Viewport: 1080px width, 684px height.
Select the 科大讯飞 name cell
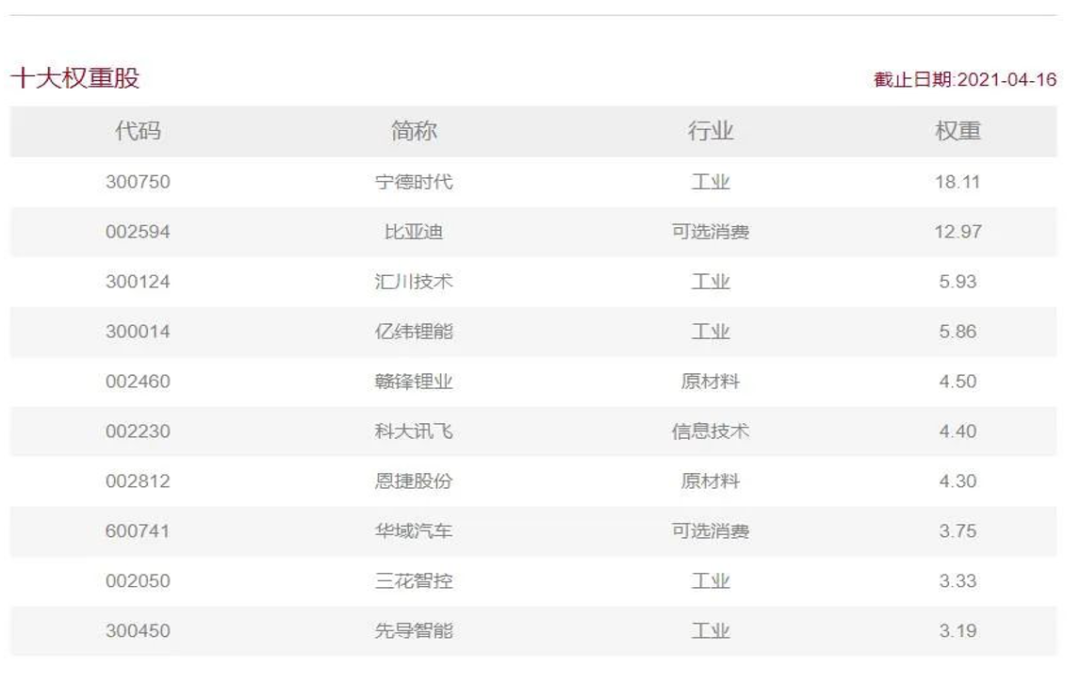pyautogui.click(x=414, y=431)
